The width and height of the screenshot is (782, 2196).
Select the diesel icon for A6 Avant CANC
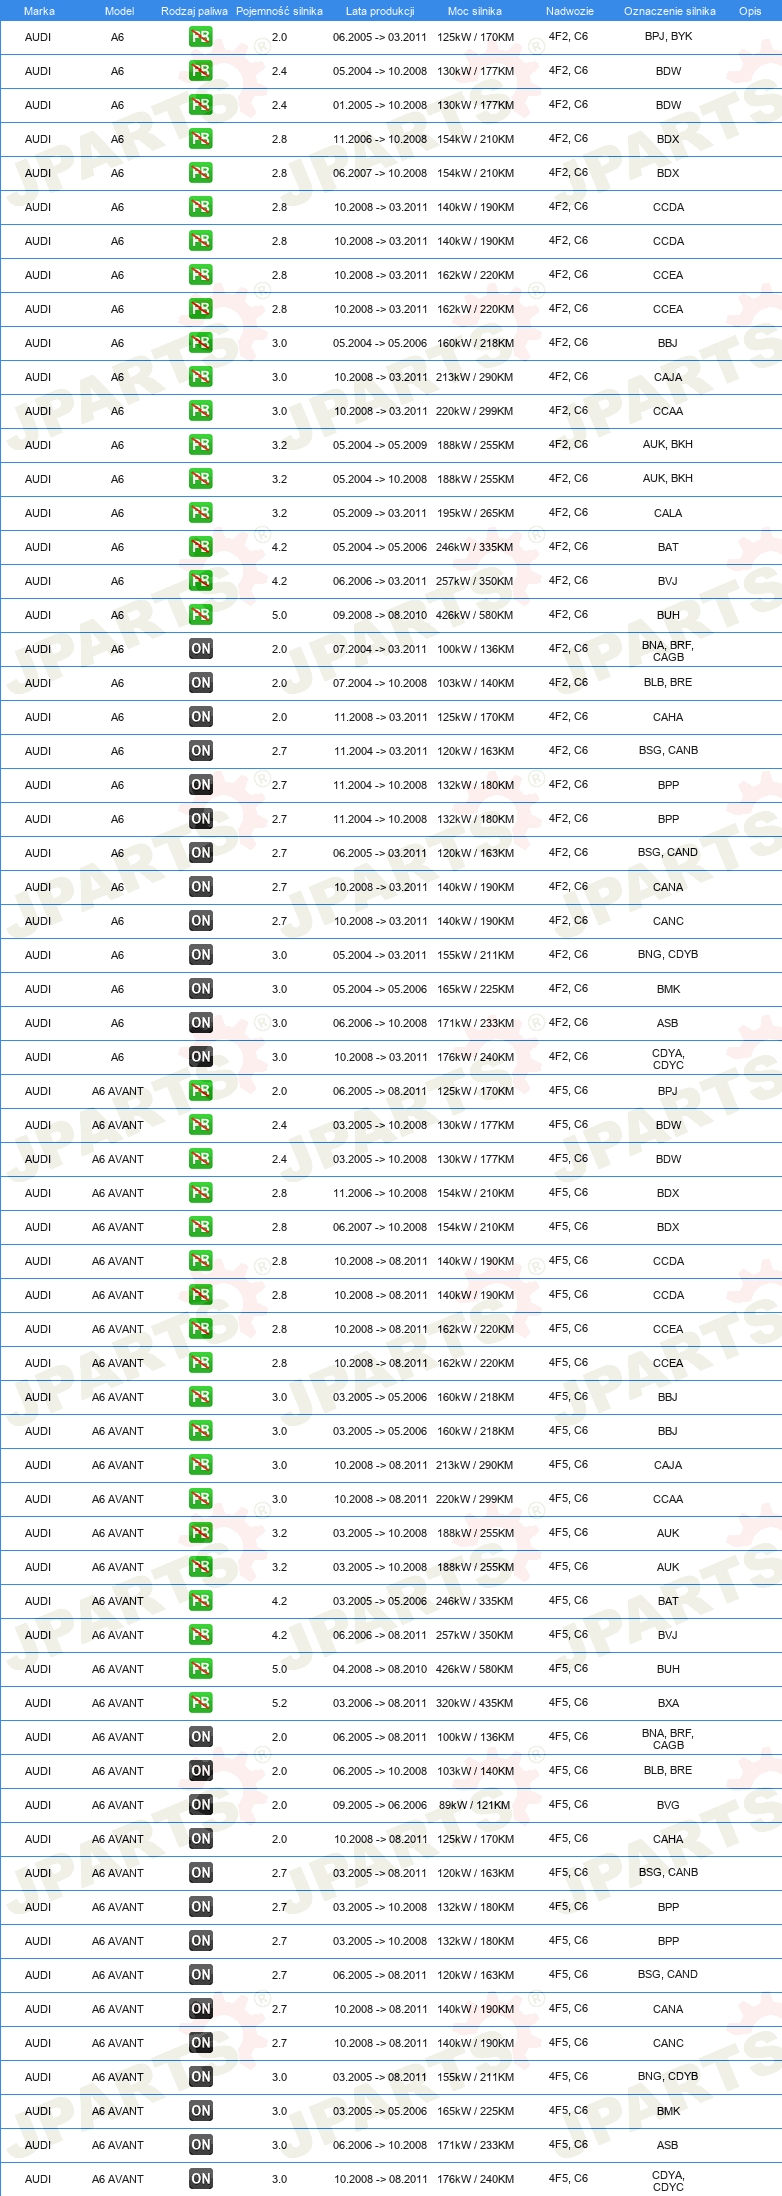[200, 2043]
